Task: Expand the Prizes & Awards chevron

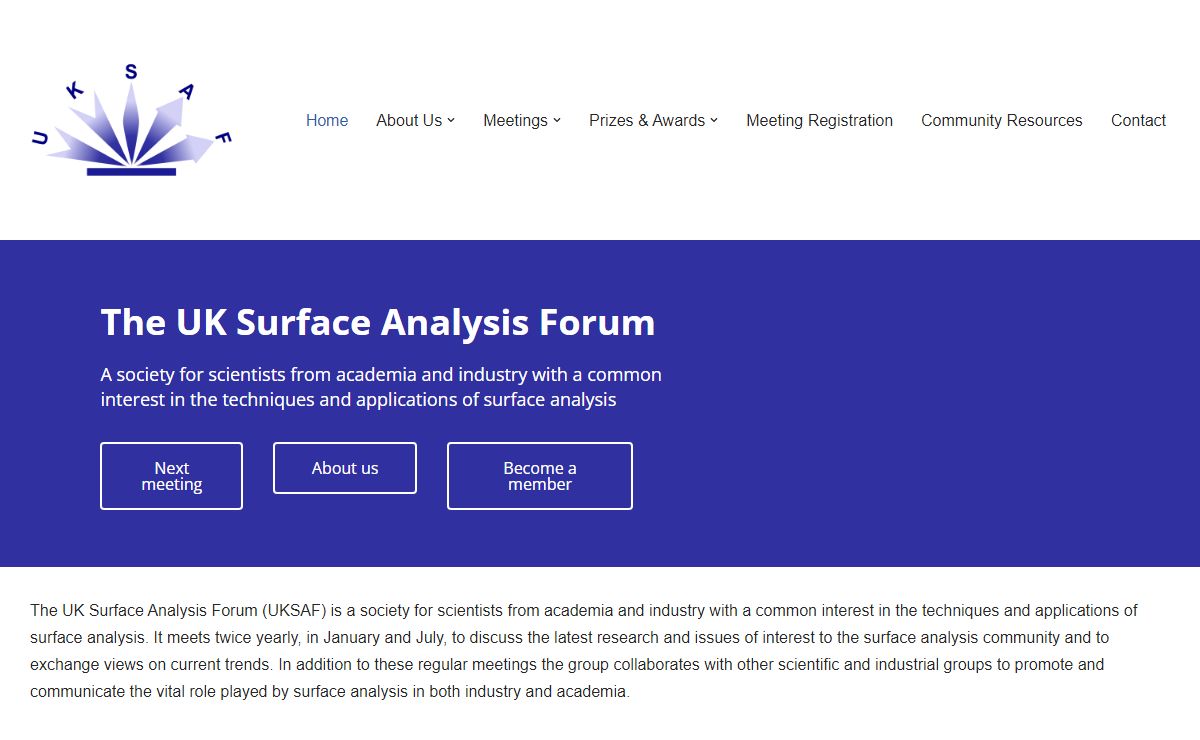Action: coord(714,120)
